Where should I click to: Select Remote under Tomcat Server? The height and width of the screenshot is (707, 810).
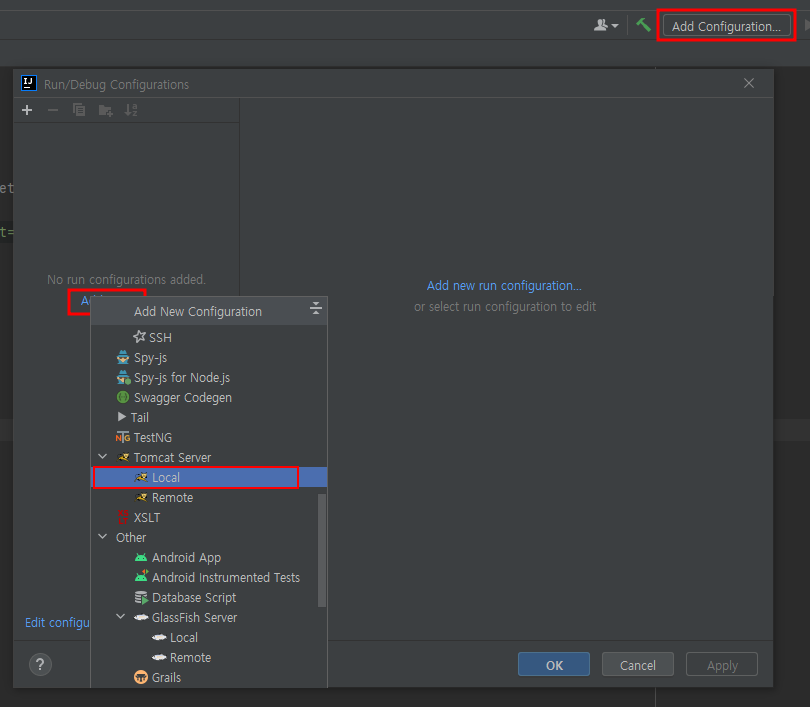[204, 498]
